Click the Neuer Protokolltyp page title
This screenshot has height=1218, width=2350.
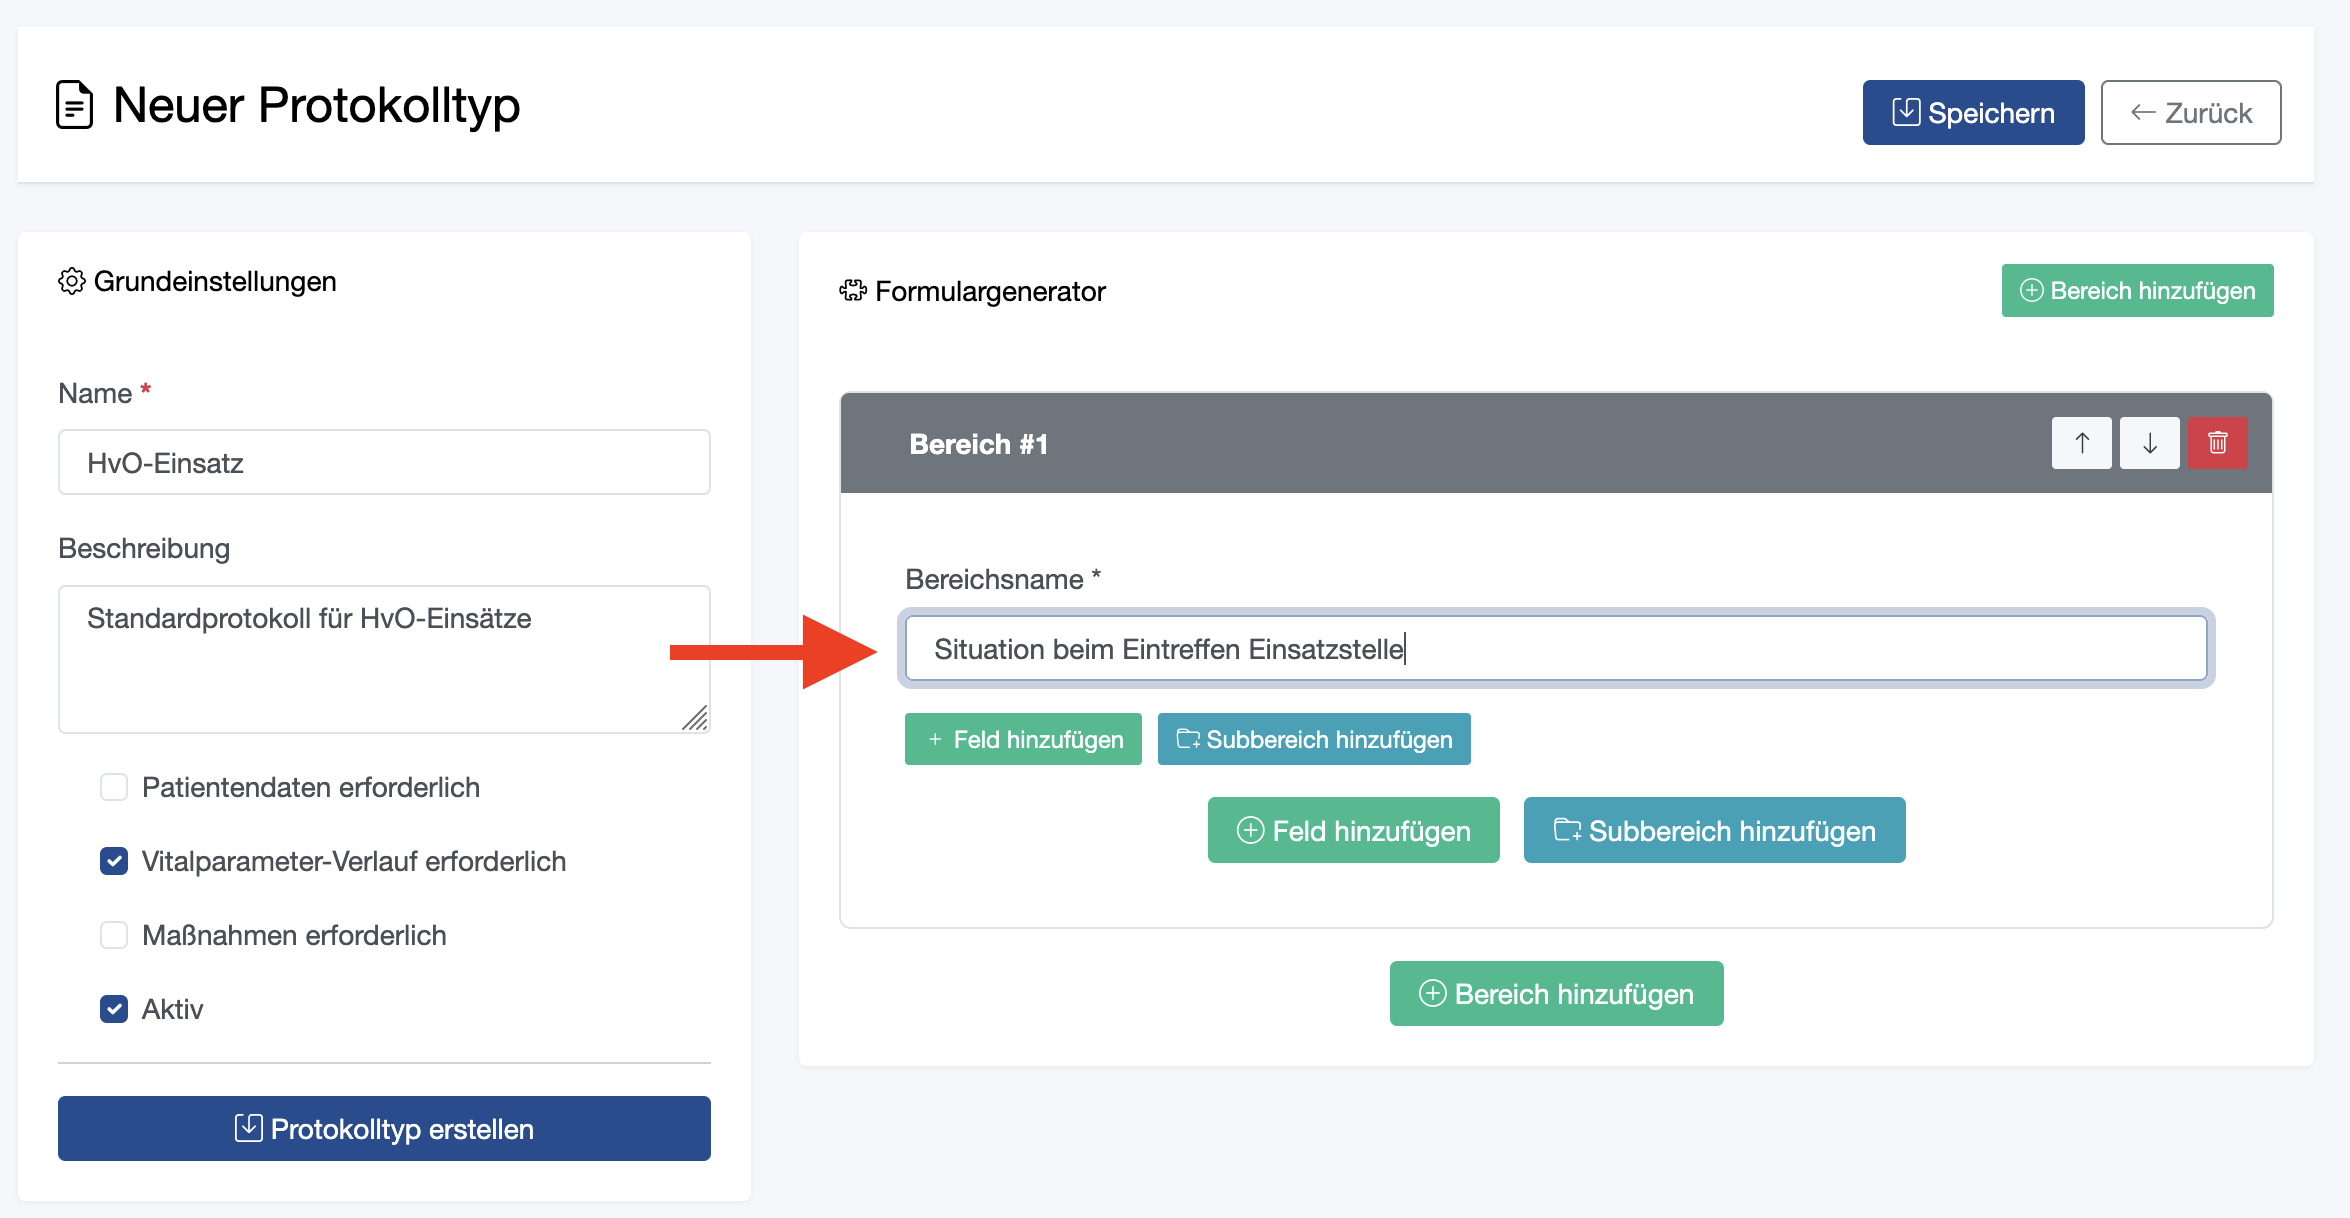click(x=317, y=106)
